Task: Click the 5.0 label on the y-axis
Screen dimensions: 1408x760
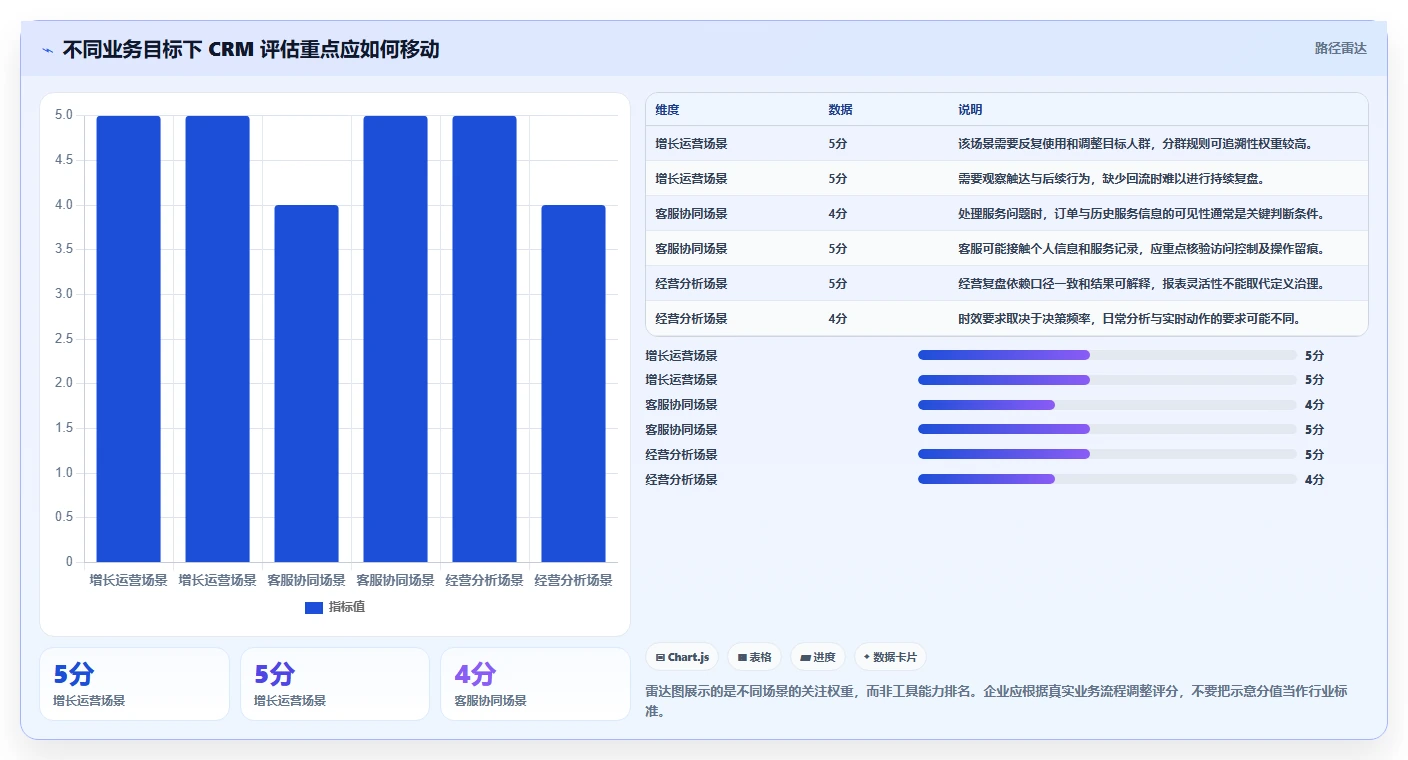Action: [64, 115]
